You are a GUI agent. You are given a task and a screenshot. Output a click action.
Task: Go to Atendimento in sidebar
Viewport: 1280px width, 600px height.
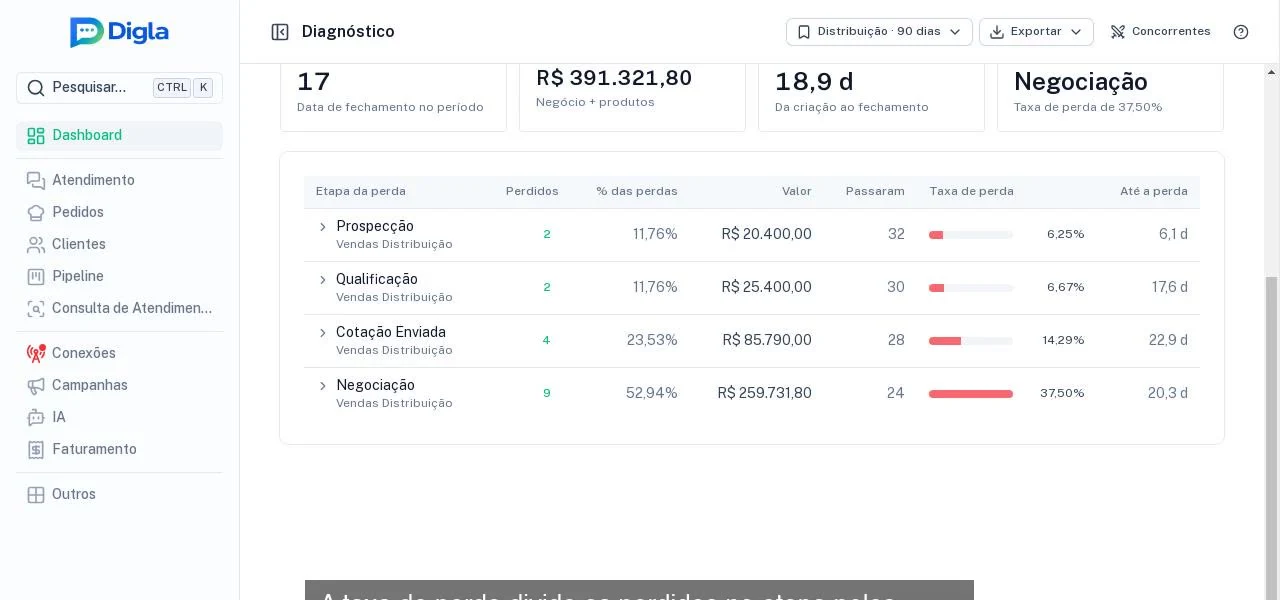[119, 181]
